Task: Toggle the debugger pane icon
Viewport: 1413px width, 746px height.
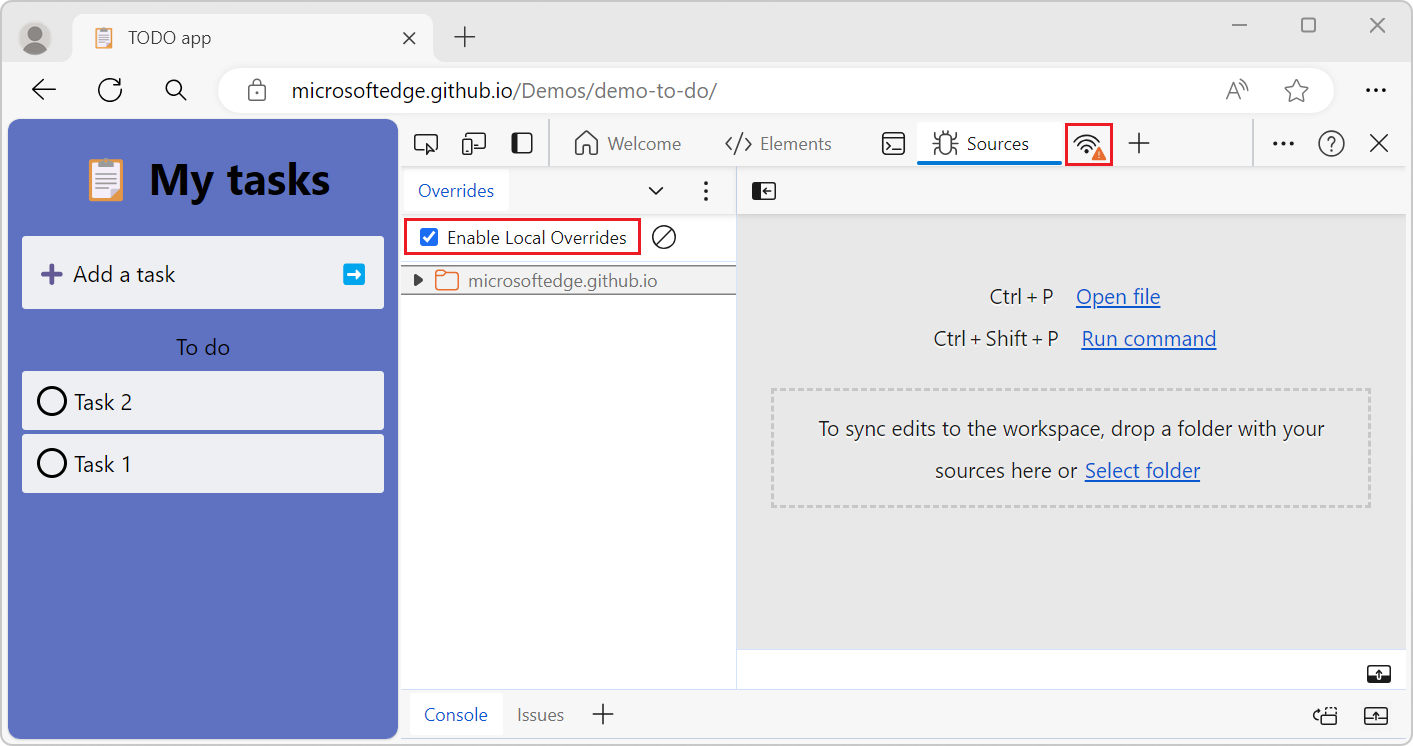Action: pyautogui.click(x=1379, y=674)
